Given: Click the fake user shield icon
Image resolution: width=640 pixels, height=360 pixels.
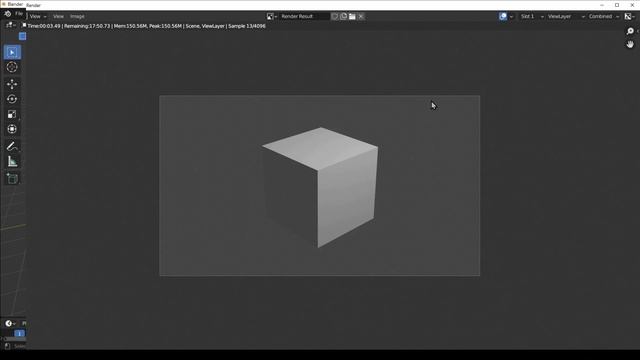Looking at the screenshot, I should tap(335, 16).
